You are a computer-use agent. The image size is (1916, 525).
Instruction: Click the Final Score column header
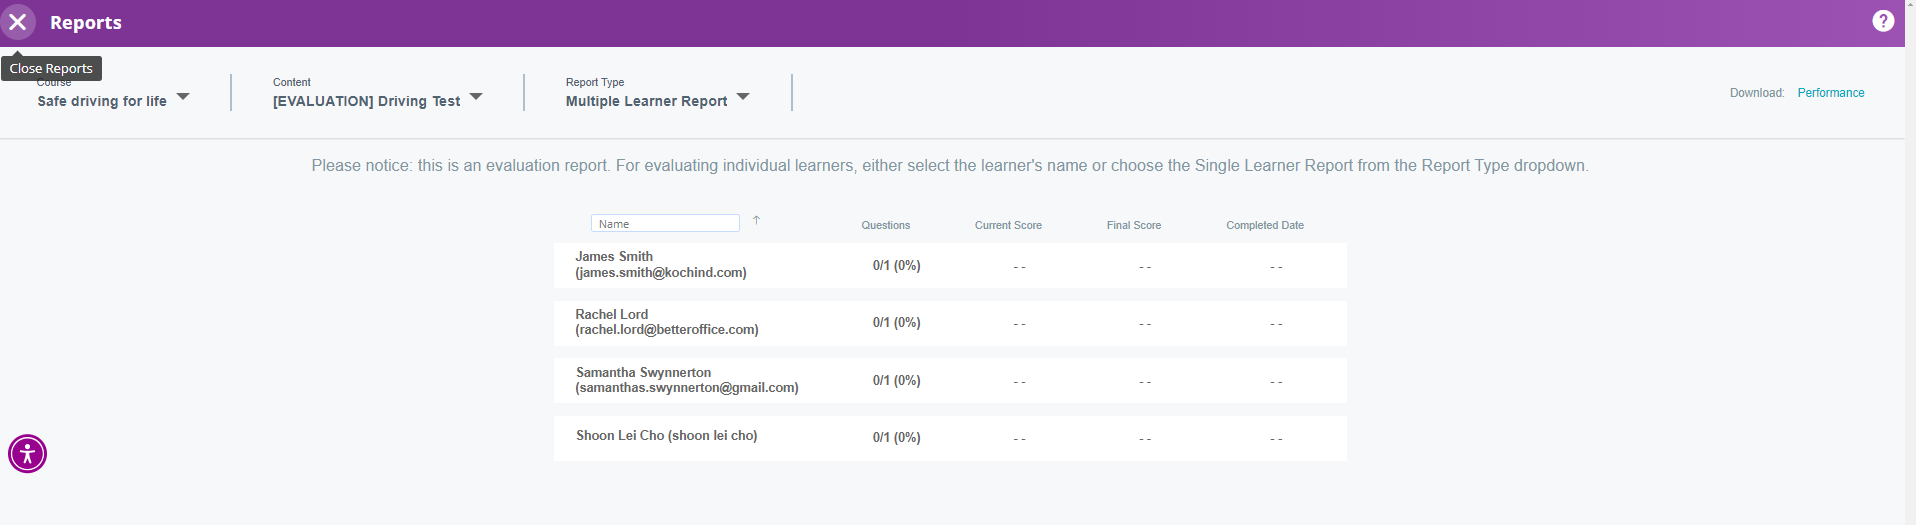(x=1133, y=226)
